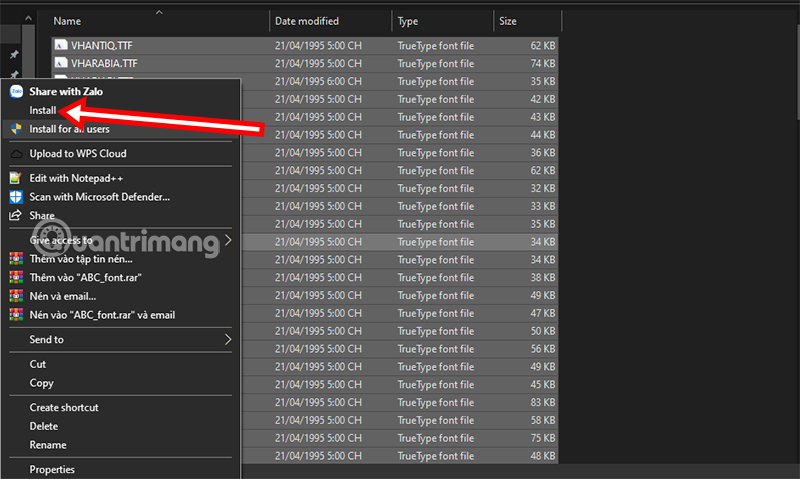800x479 pixels.
Task: Sort files by Date modified column
Action: [x=307, y=21]
